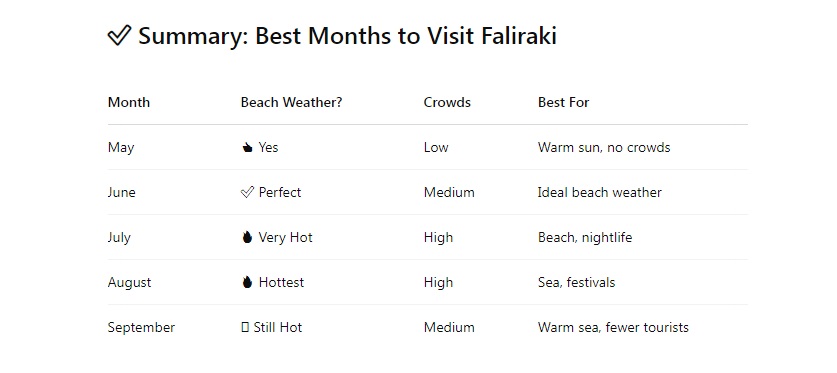
Task: Click Warm sea, fewer tourists text
Action: pos(613,327)
